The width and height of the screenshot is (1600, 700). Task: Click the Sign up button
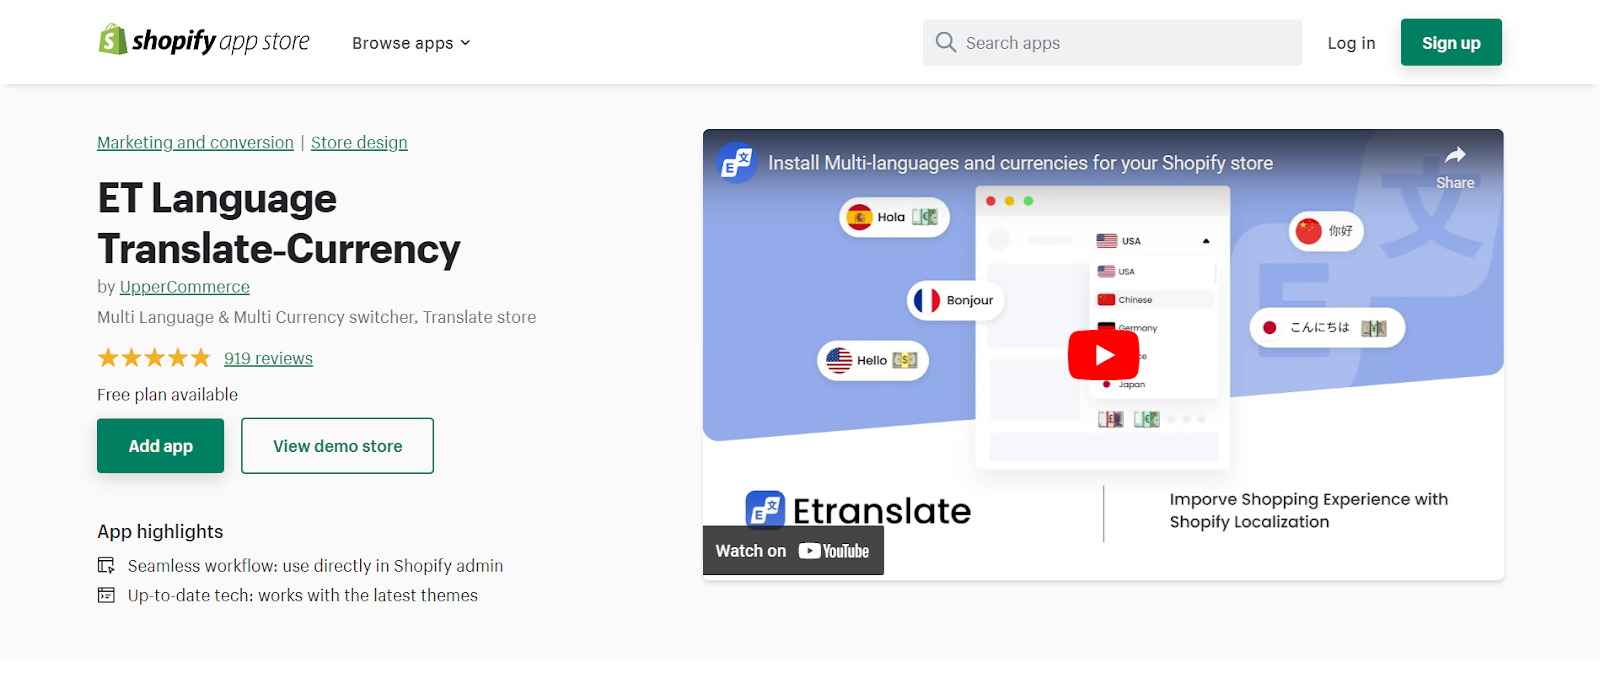click(1451, 42)
